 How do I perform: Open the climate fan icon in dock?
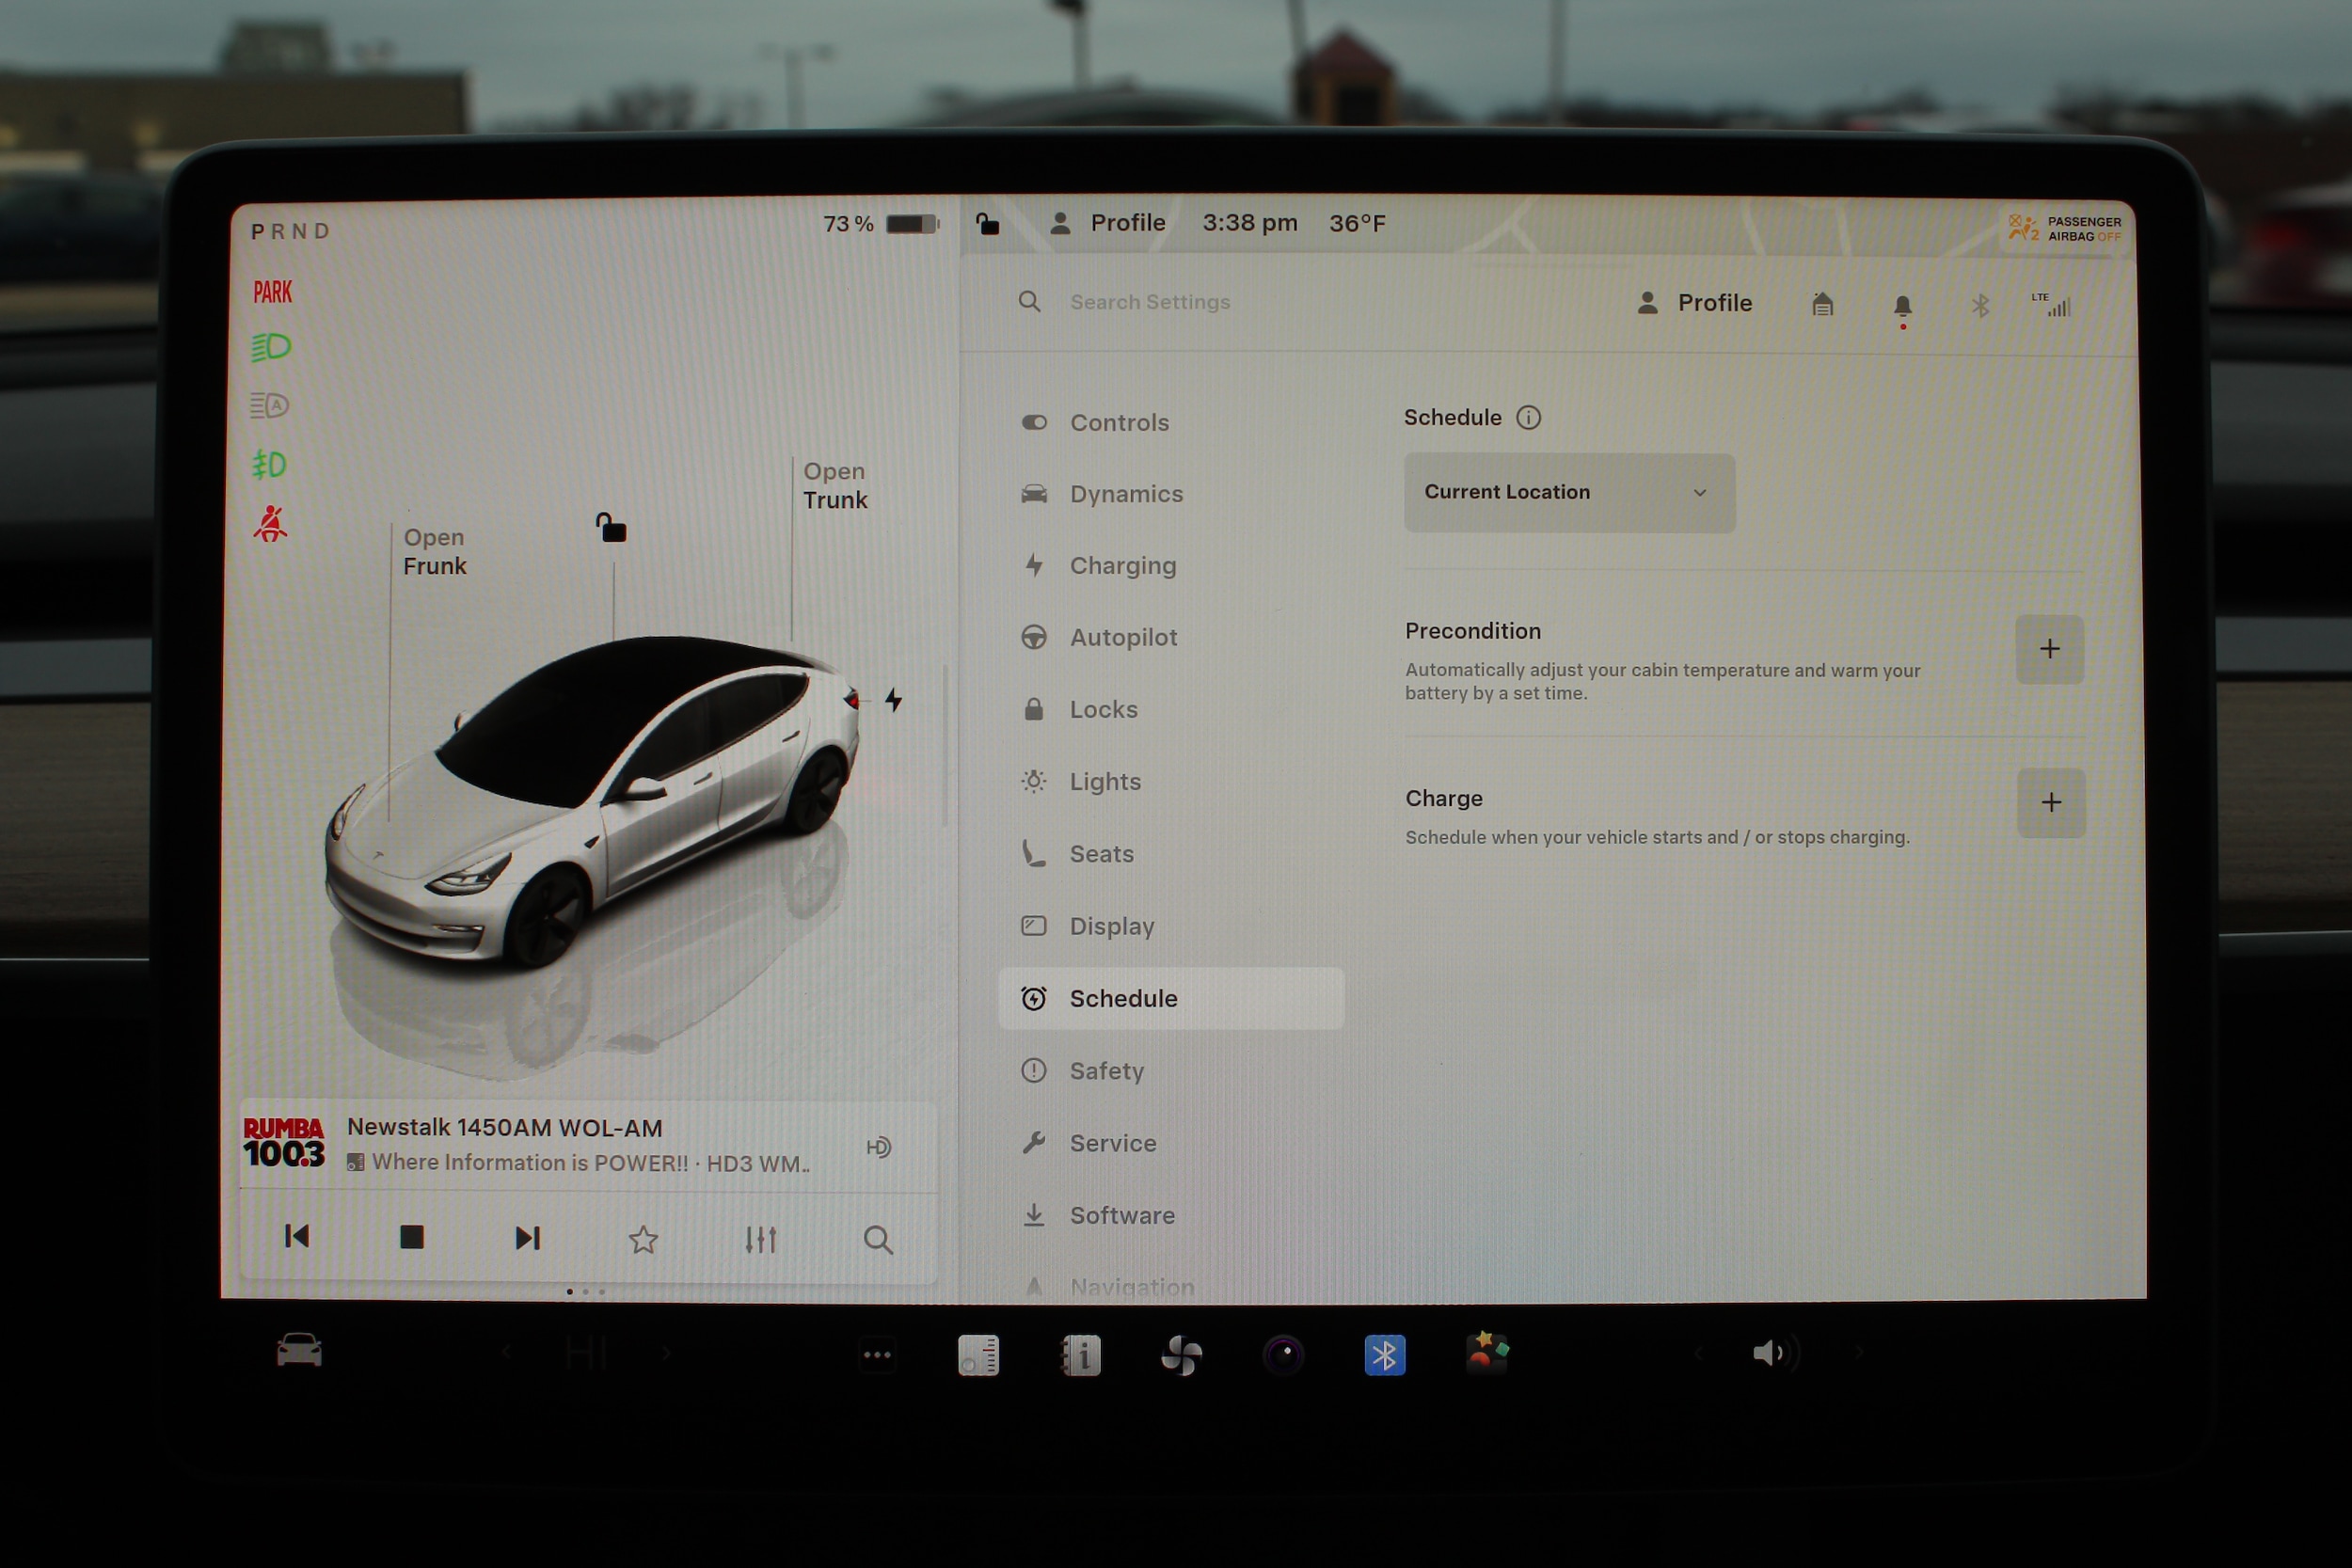1181,1355
